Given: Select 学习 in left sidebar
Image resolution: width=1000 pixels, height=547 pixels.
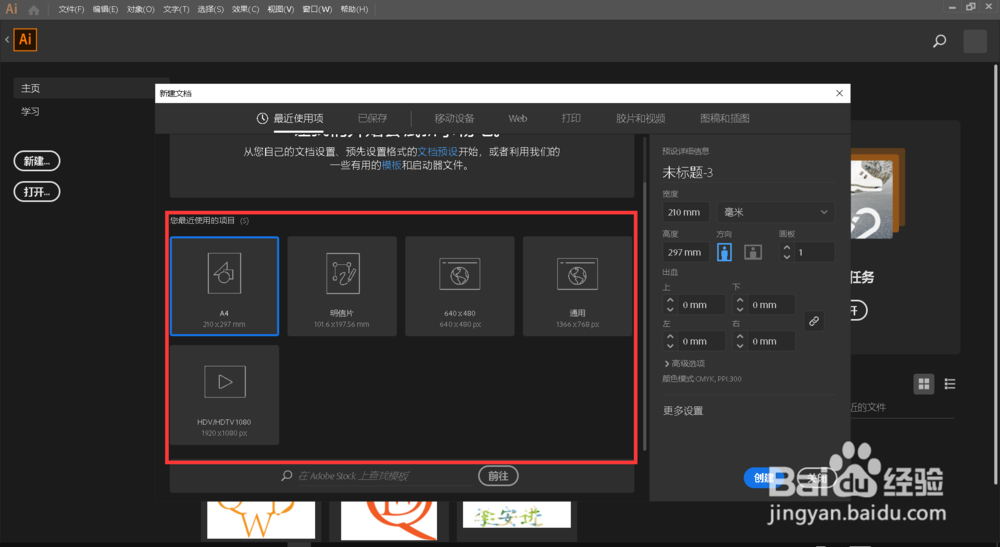Looking at the screenshot, I should click(x=30, y=112).
